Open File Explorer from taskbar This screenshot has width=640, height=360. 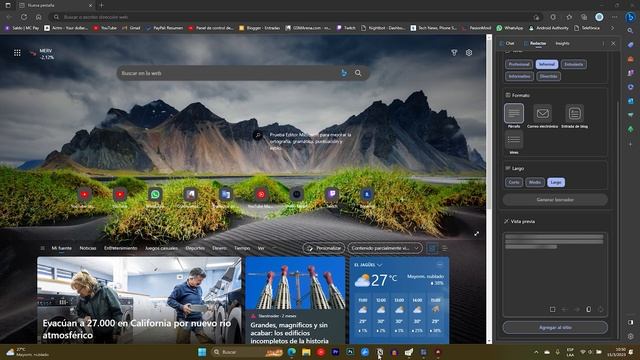306,352
